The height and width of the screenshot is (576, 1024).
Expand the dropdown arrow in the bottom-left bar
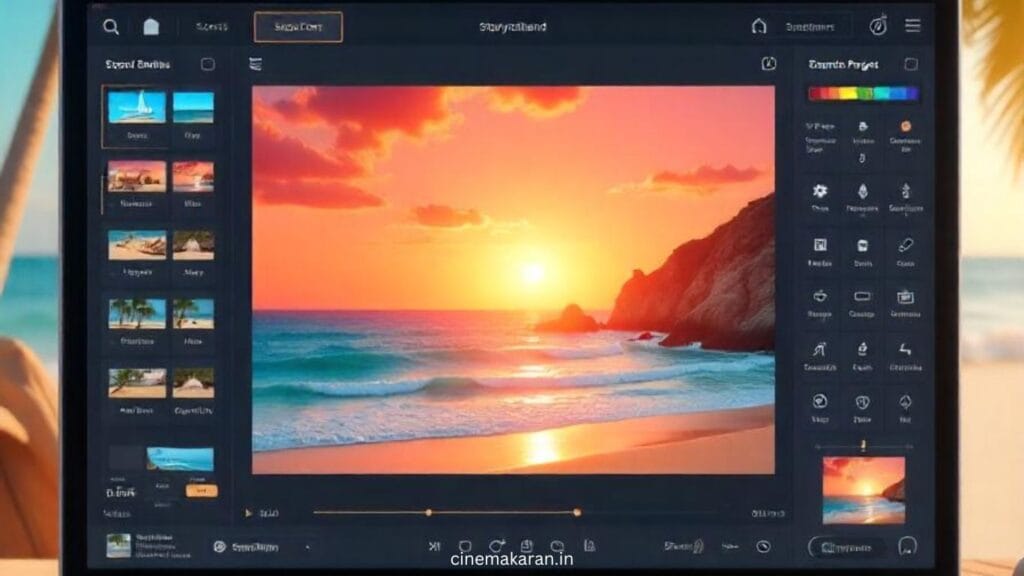point(306,547)
